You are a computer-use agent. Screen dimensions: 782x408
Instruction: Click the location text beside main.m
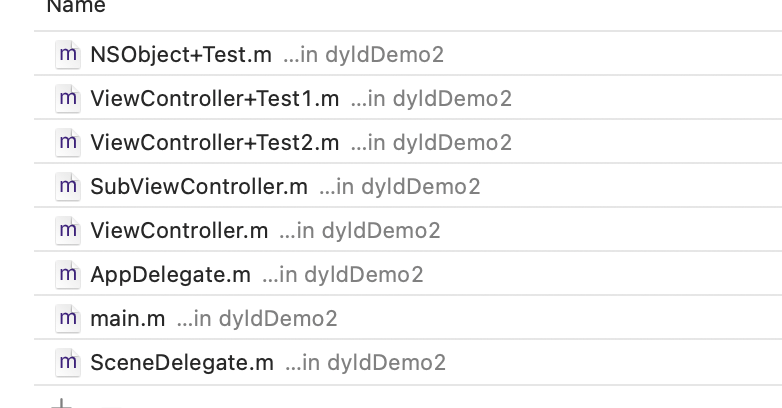[x=257, y=318]
